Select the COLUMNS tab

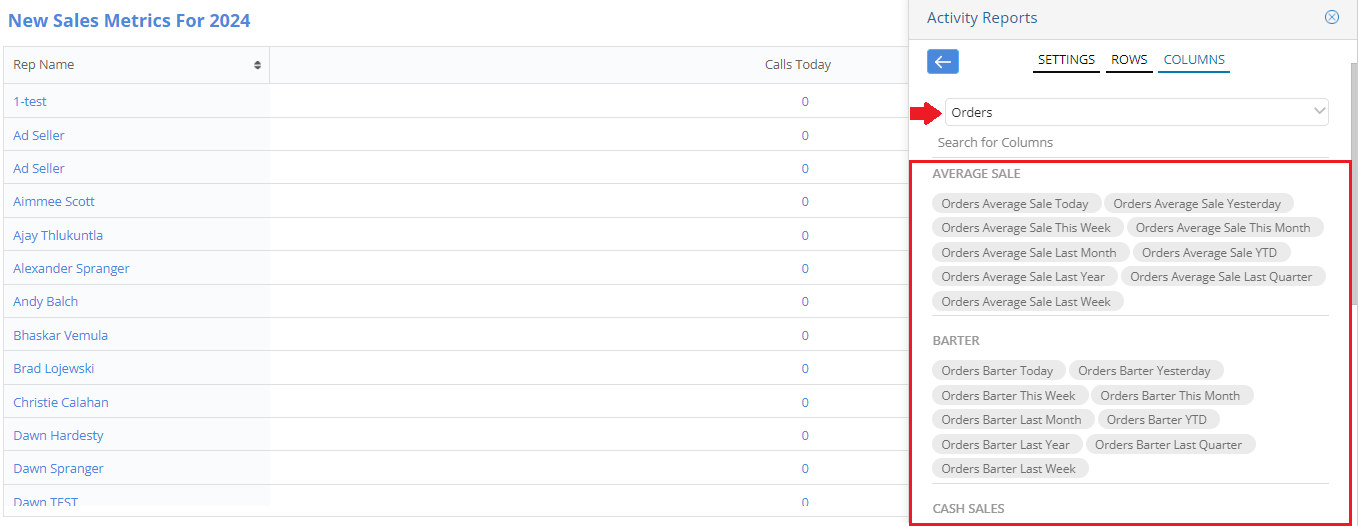click(x=1194, y=60)
